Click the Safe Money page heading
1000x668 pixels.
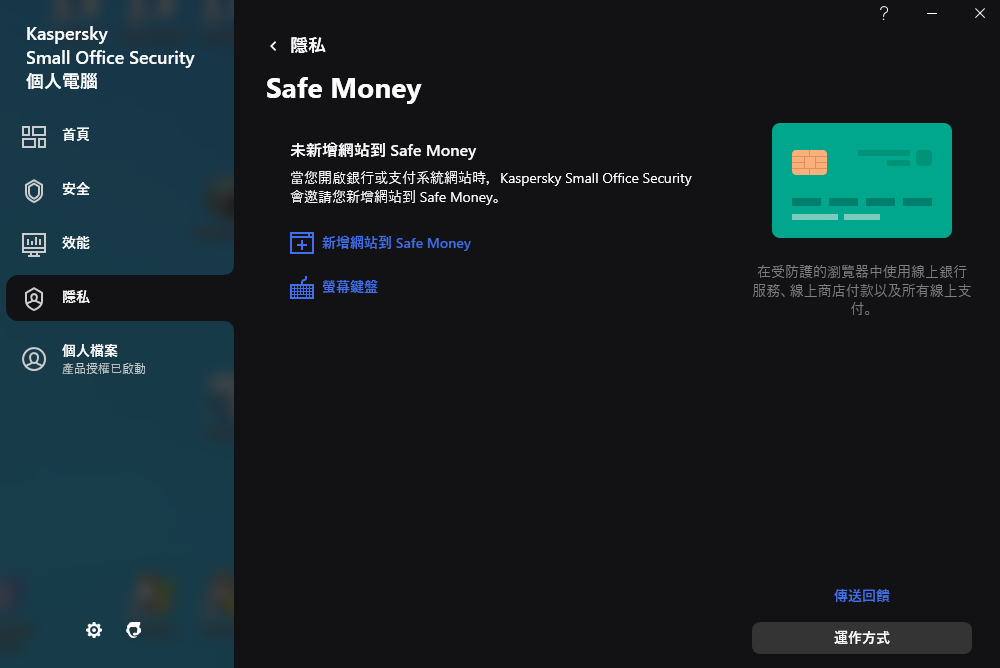(x=344, y=89)
